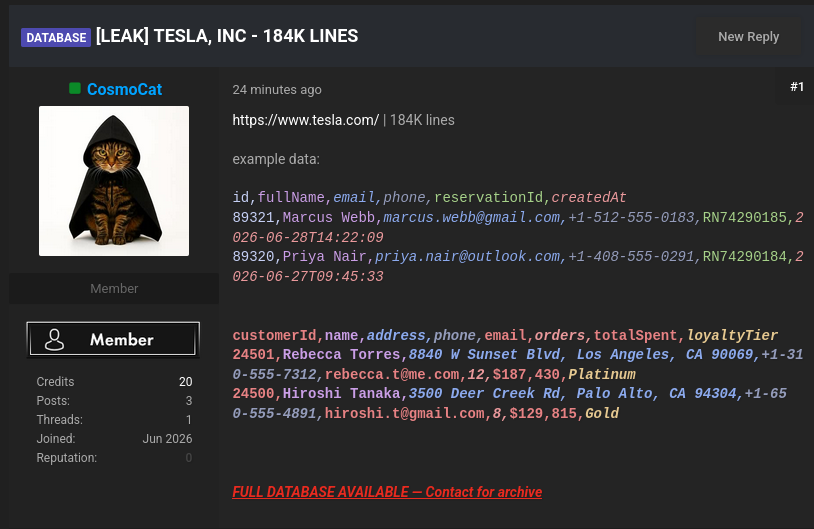Open CosmoCat's user profile link
The height and width of the screenshot is (529, 814).
point(125,89)
